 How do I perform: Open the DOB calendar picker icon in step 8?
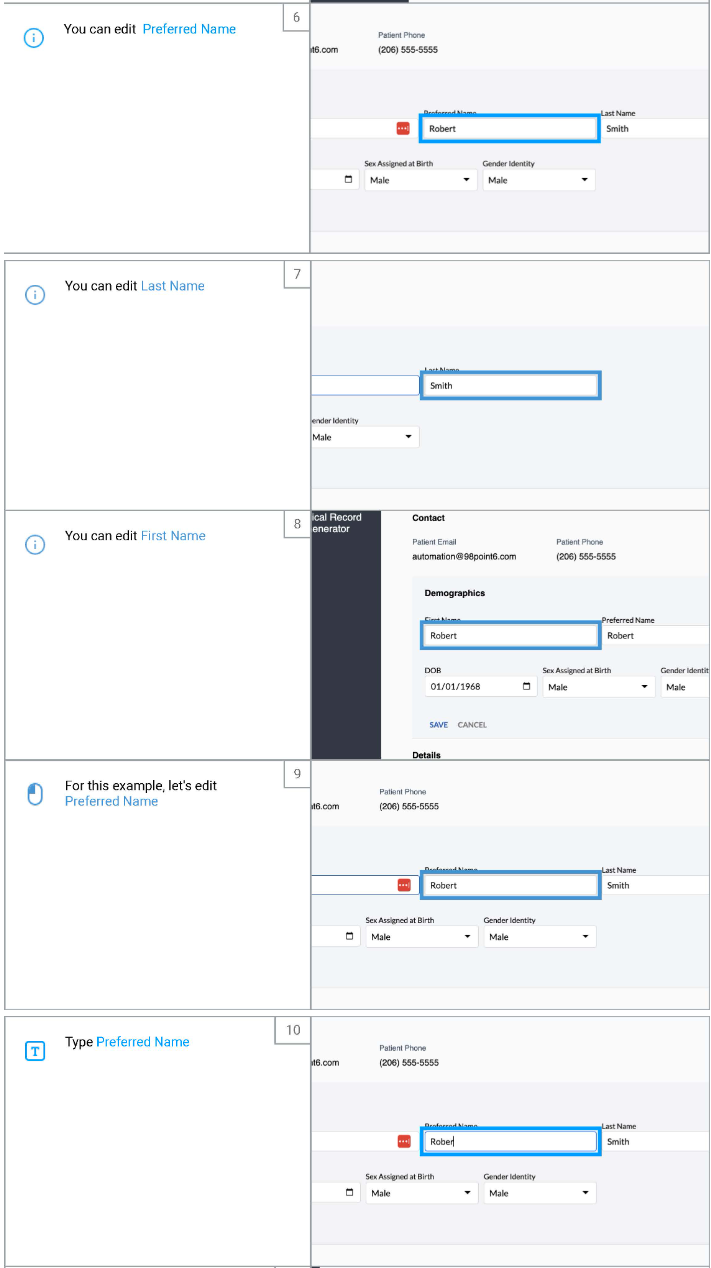[x=527, y=687]
